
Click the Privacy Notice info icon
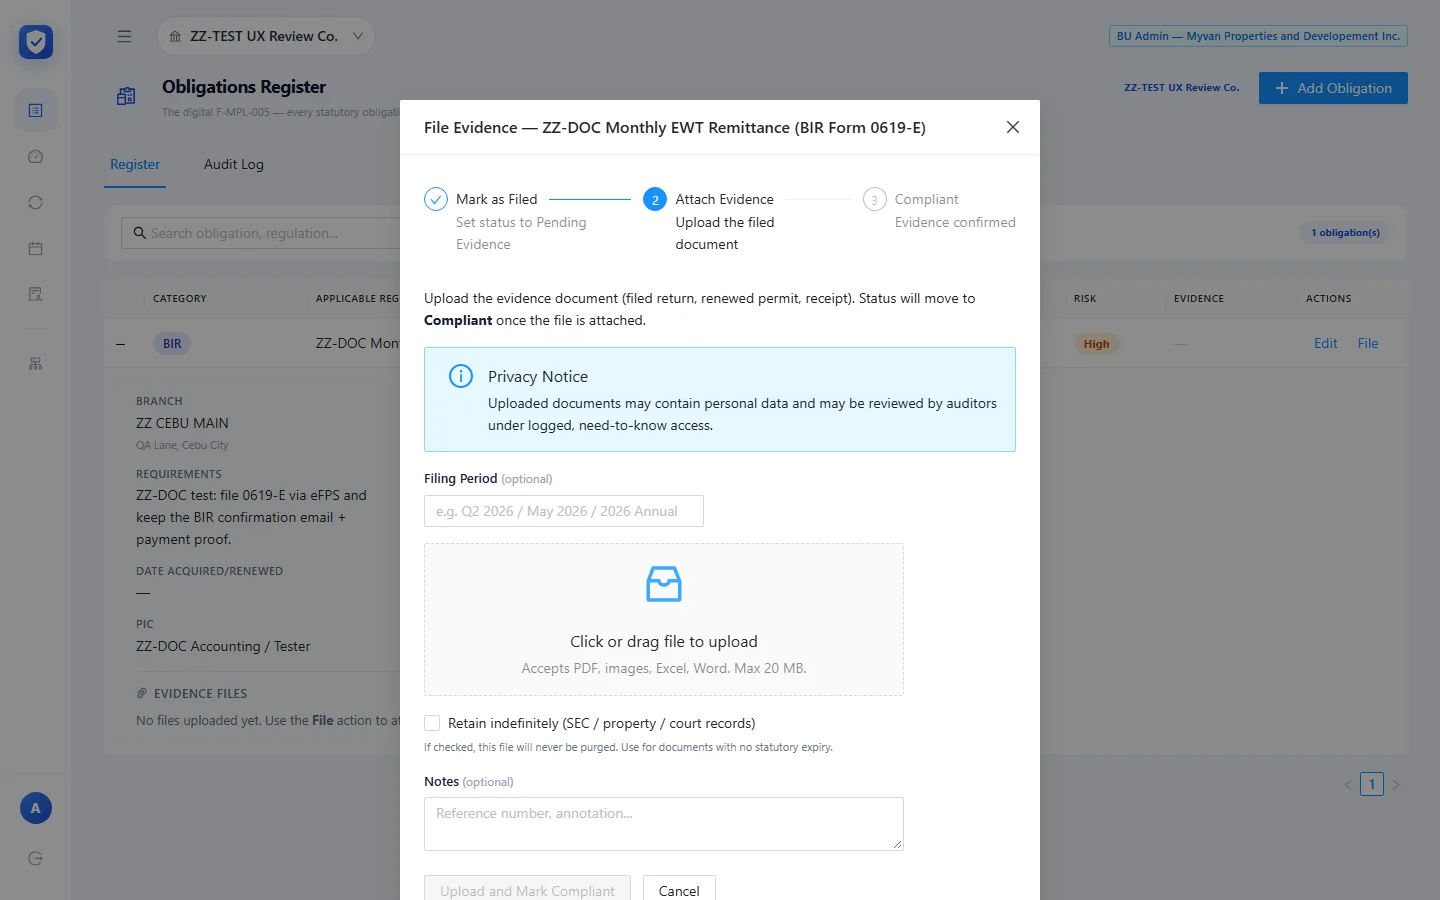coord(461,376)
